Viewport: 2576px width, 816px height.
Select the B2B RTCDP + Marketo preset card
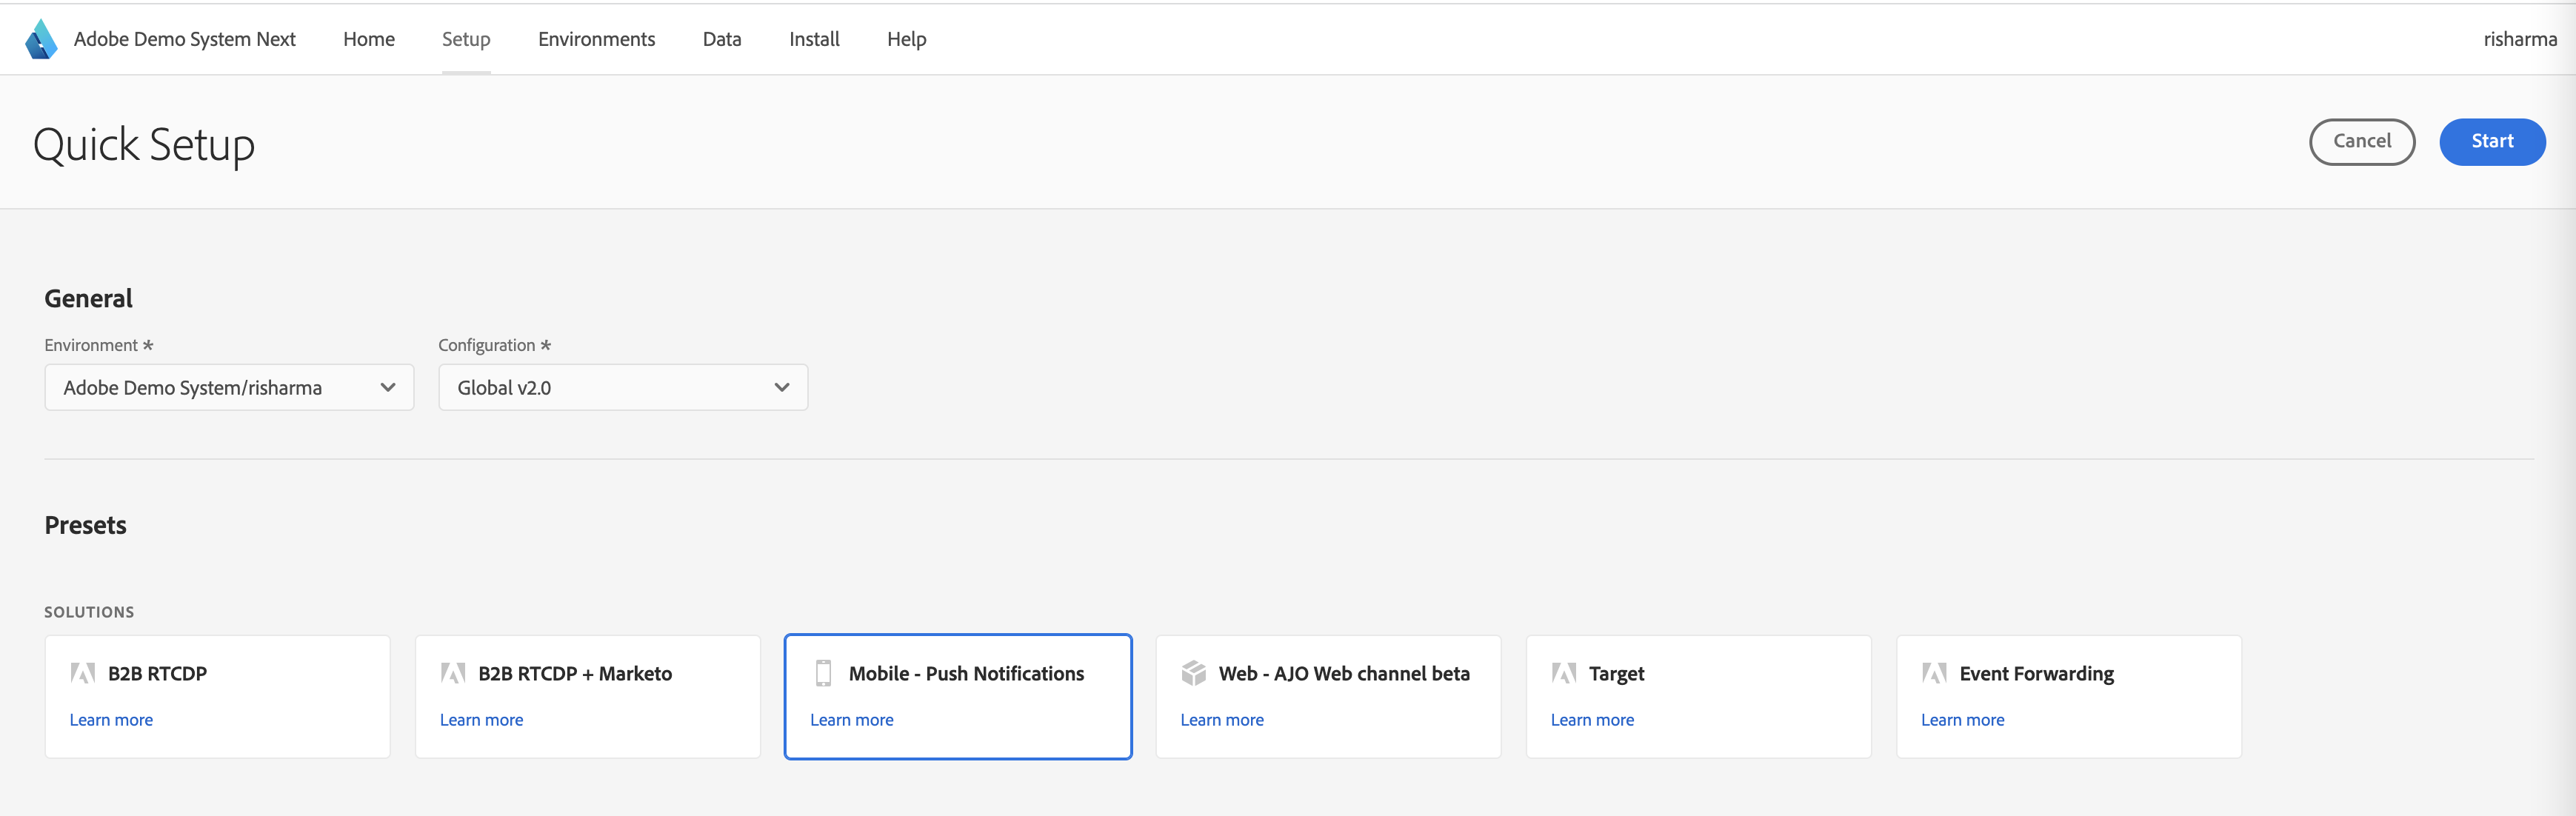pyautogui.click(x=588, y=697)
